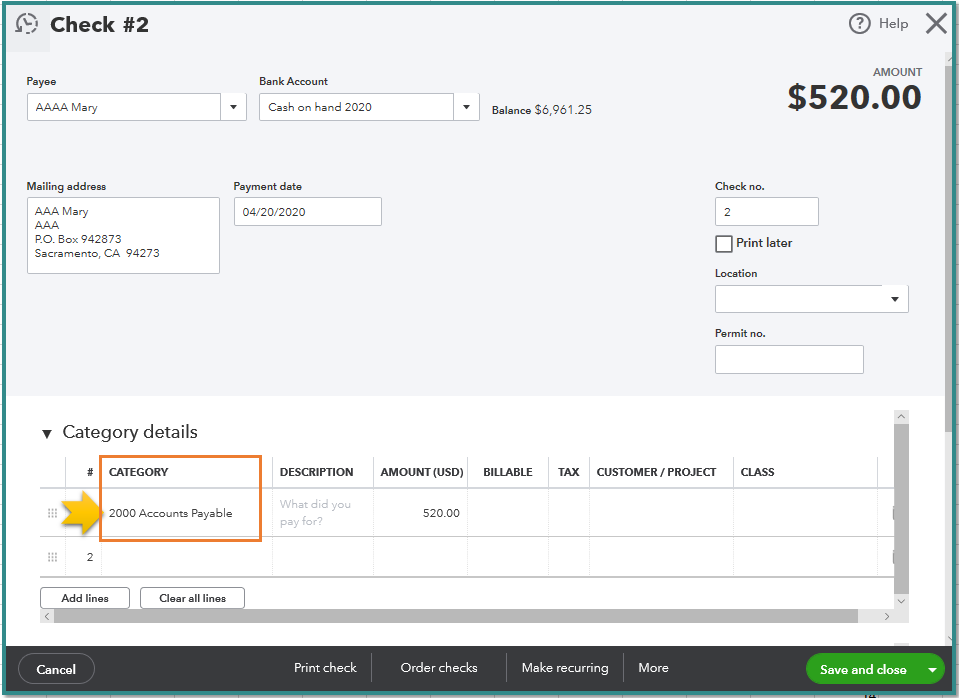Click the DESCRIPTION column header
959x698 pixels.
(316, 472)
